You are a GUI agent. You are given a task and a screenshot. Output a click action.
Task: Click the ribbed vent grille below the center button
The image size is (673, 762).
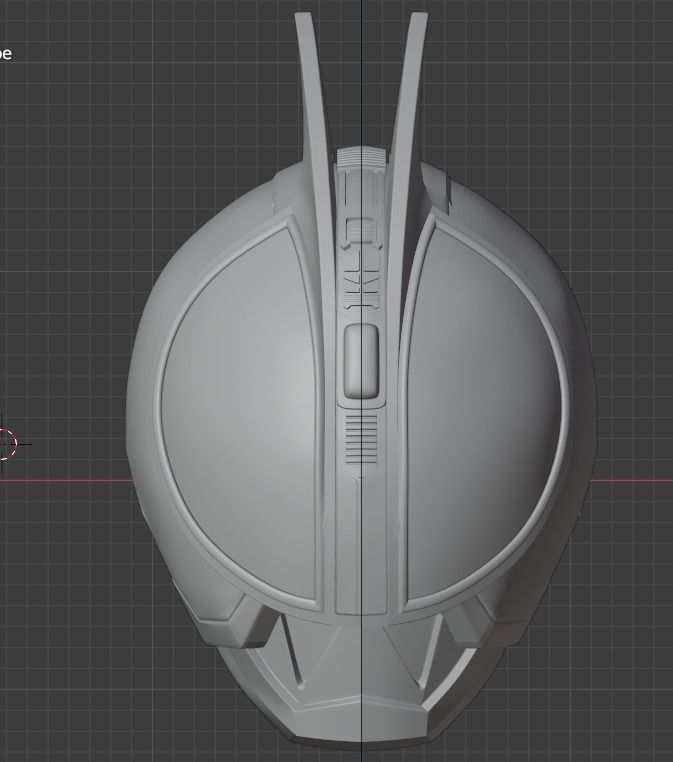pos(361,440)
